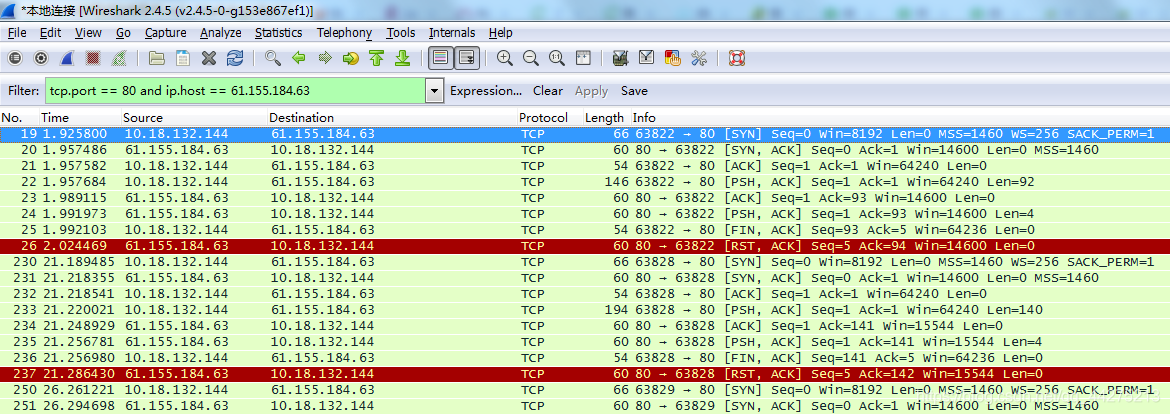Open the Help menu

501,33
